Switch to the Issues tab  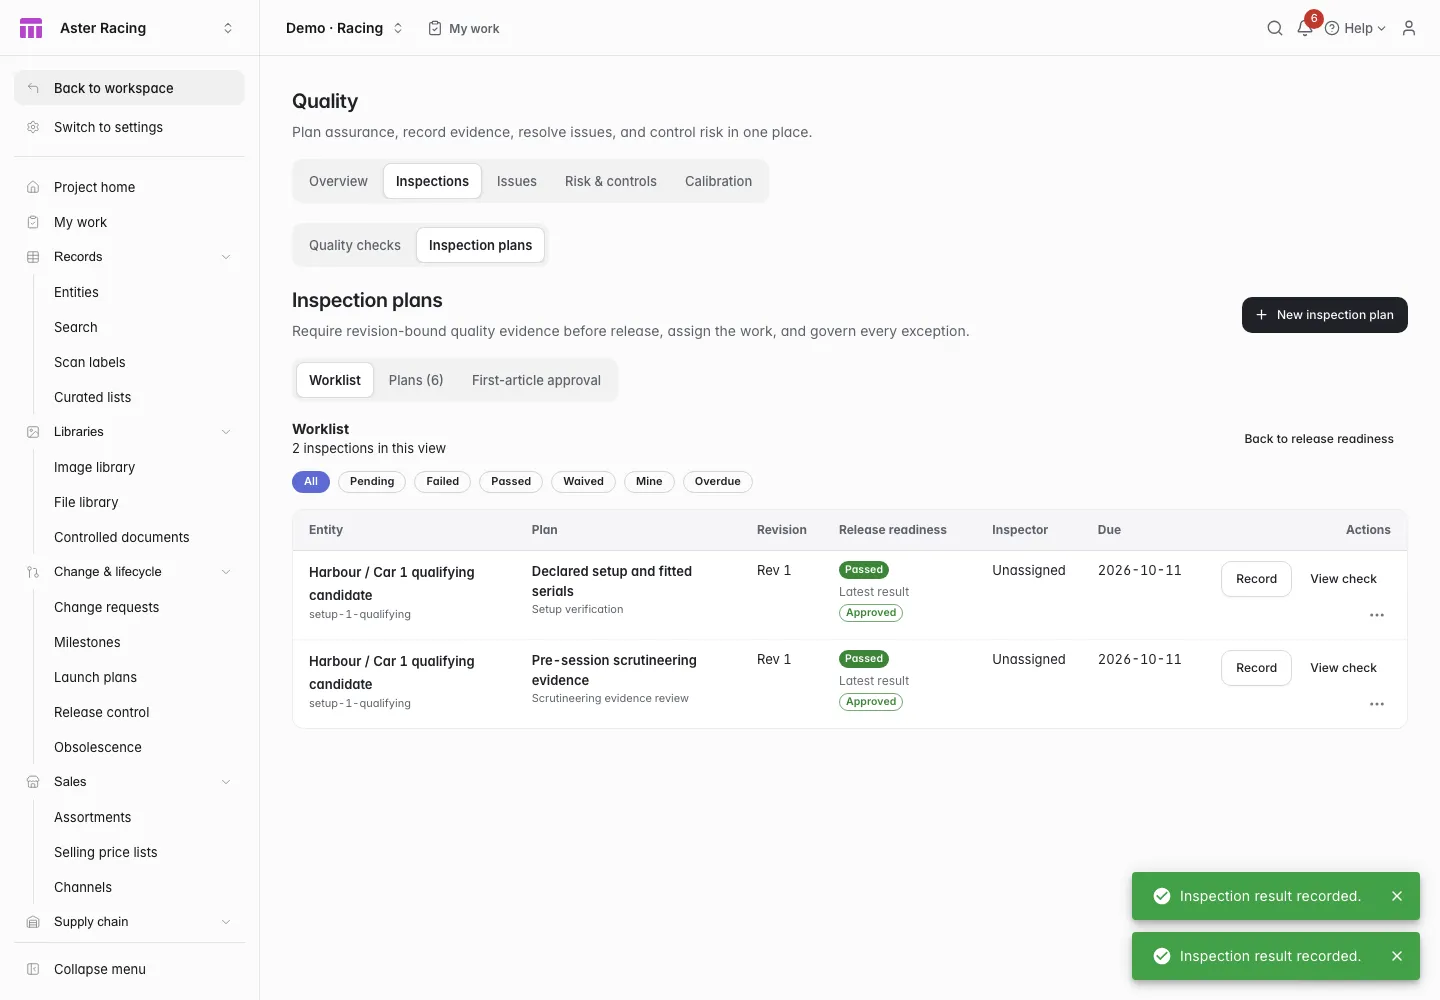(517, 181)
